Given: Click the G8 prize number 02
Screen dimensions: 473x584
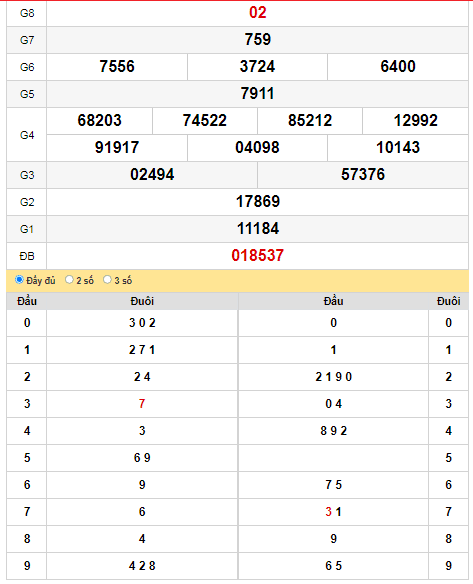Looking at the screenshot, I should click(x=257, y=13).
